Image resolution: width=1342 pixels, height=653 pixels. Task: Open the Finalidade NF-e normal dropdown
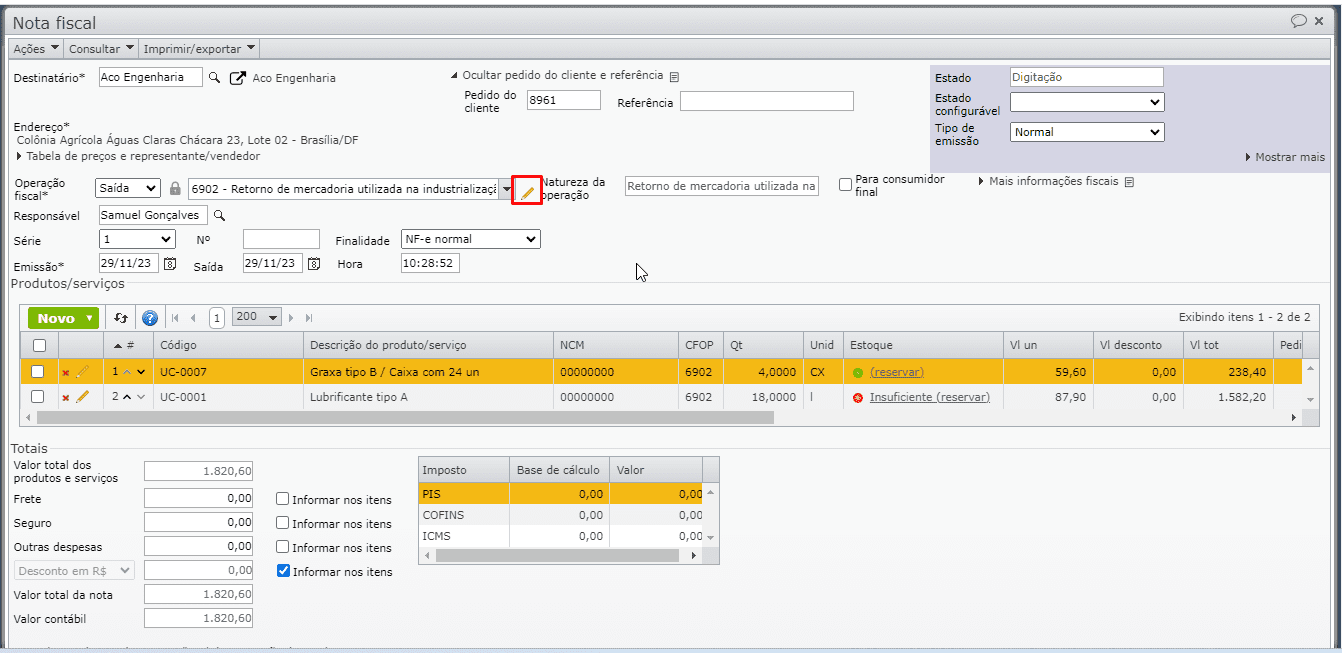click(470, 239)
